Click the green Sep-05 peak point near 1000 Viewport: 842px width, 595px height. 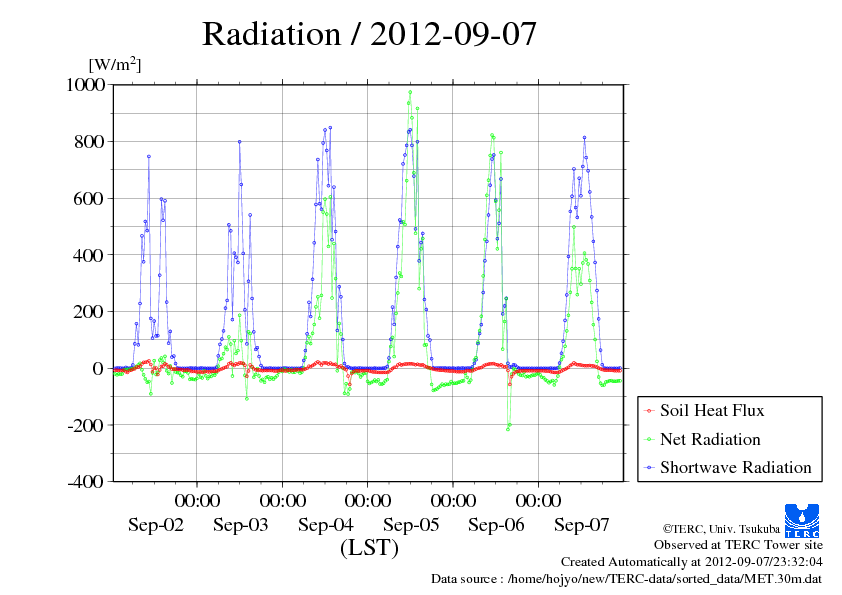coord(410,92)
